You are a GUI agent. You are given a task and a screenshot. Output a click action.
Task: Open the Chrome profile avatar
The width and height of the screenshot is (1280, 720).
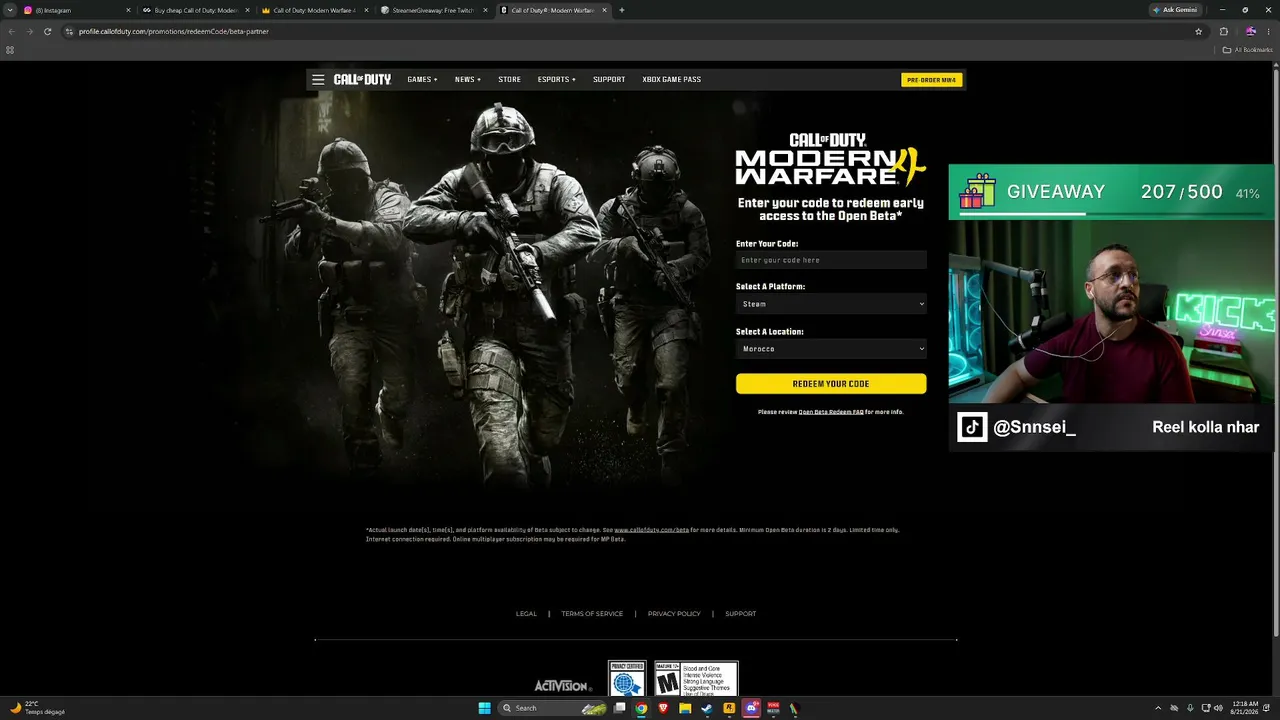(x=1250, y=31)
